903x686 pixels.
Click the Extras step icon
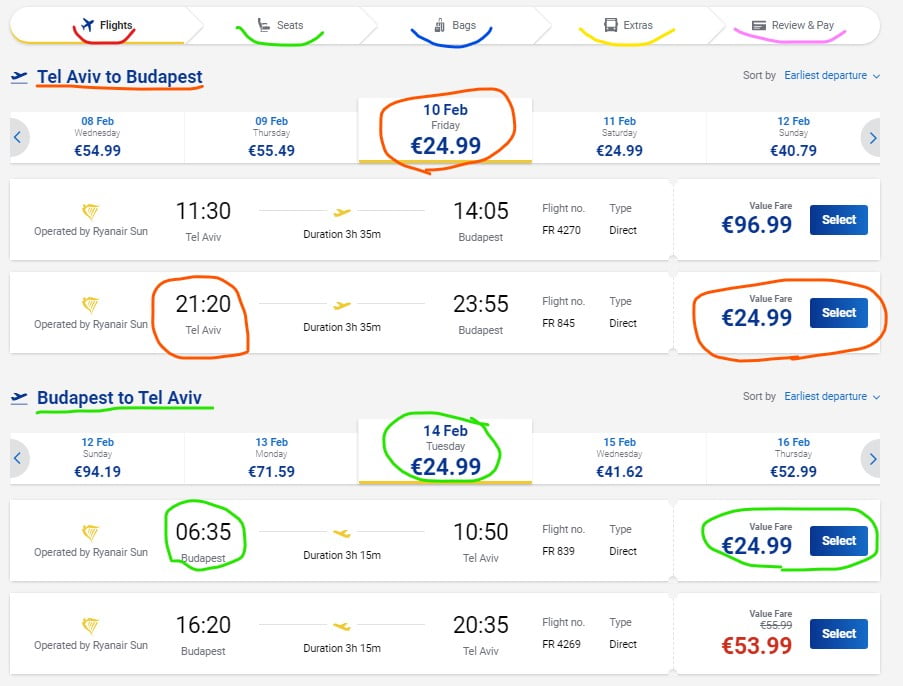pyautogui.click(x=611, y=25)
